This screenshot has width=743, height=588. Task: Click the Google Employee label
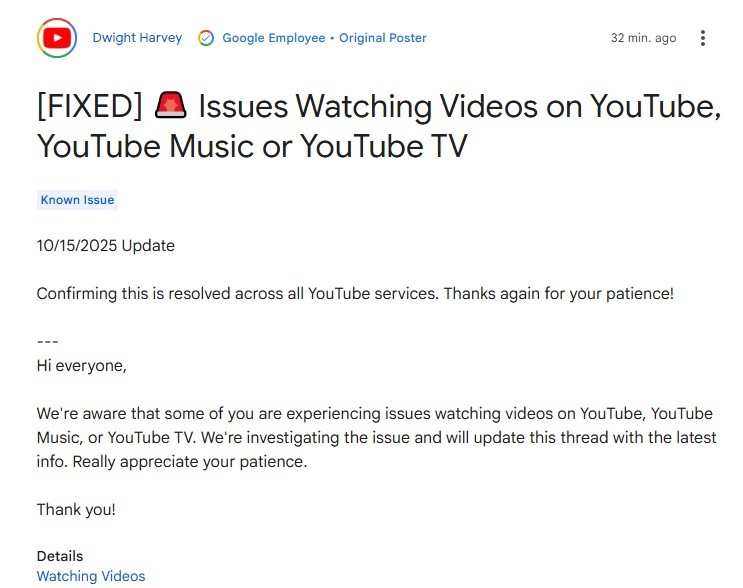[x=273, y=38]
